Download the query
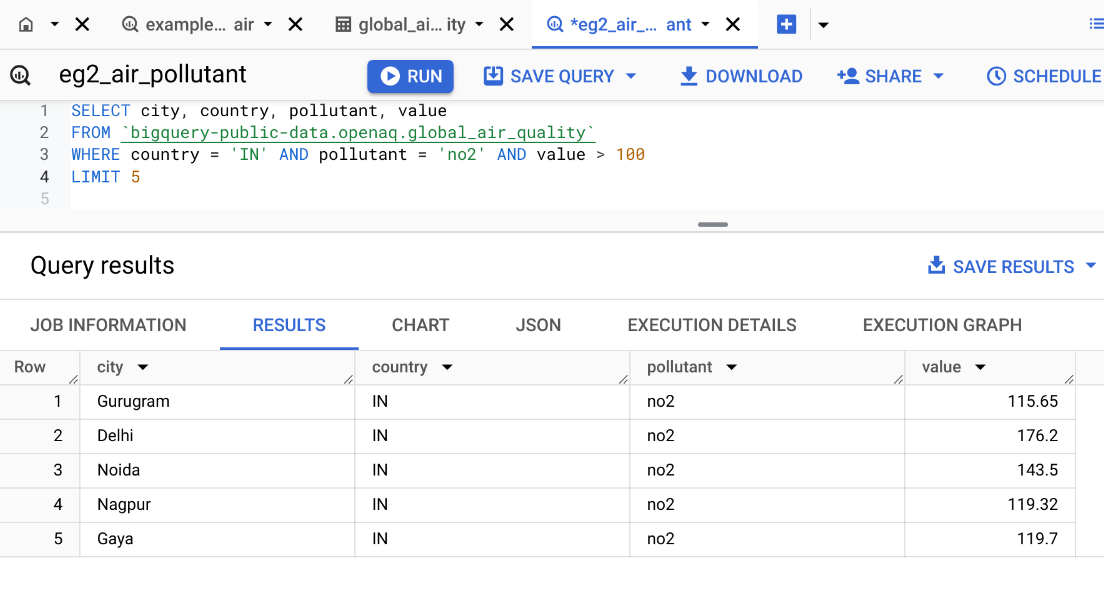The height and width of the screenshot is (590, 1104). tap(740, 76)
